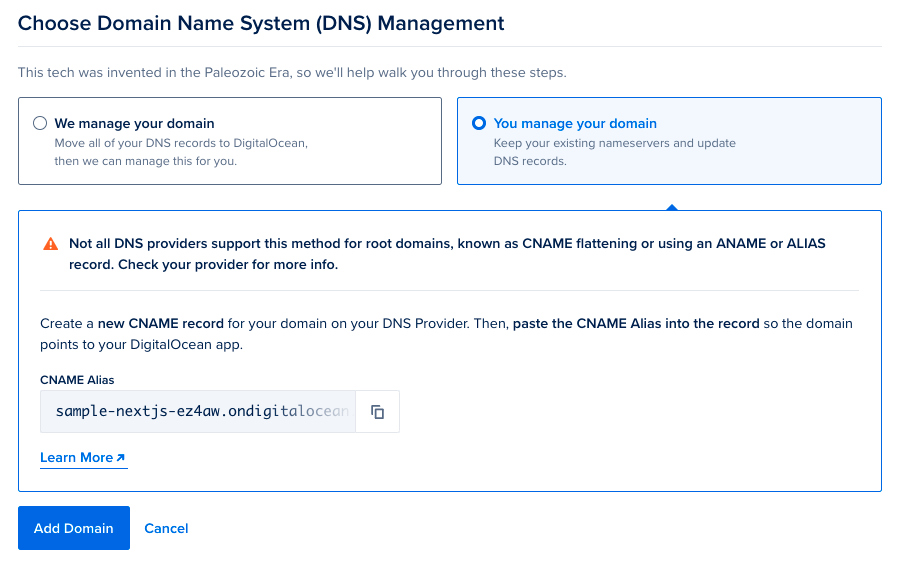Viewport: 897px width, 564px height.
Task: Cancel the DNS management setup
Action: tap(166, 529)
